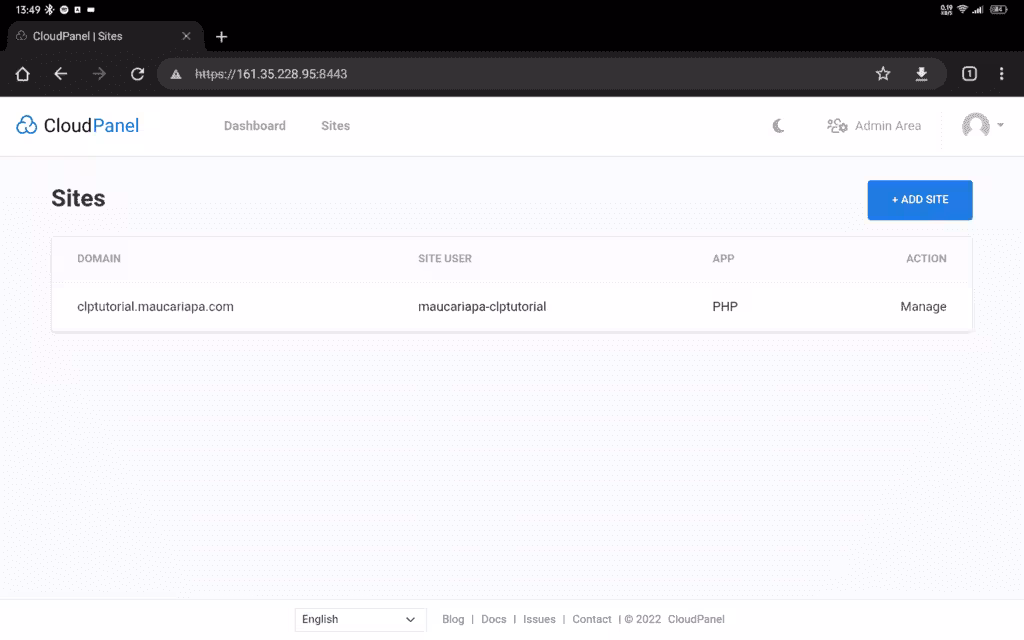Toggle dark mode with the moon icon

pos(778,125)
